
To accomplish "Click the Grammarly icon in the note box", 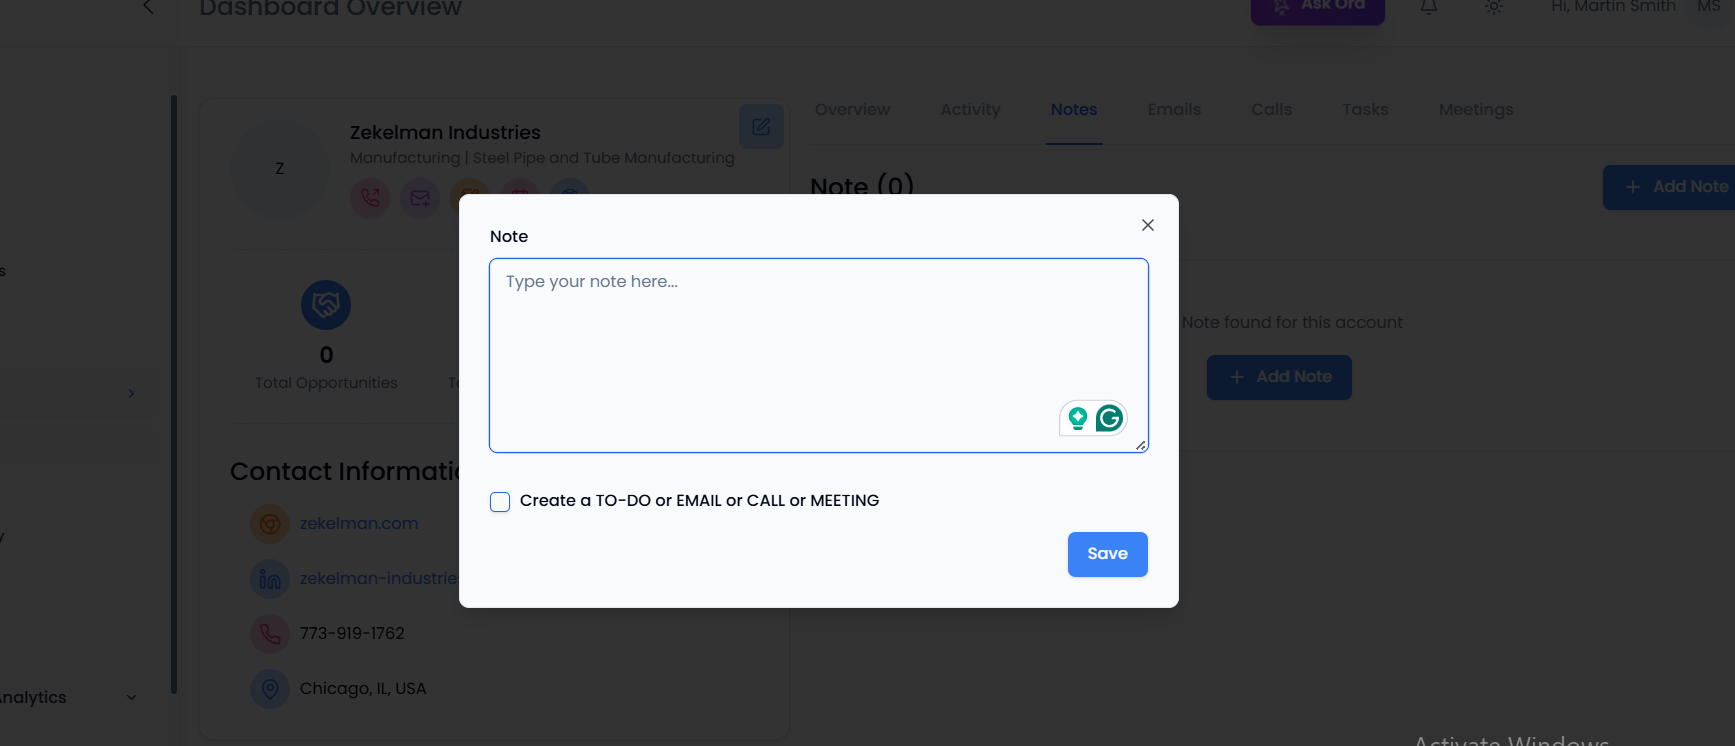I will point(1109,418).
